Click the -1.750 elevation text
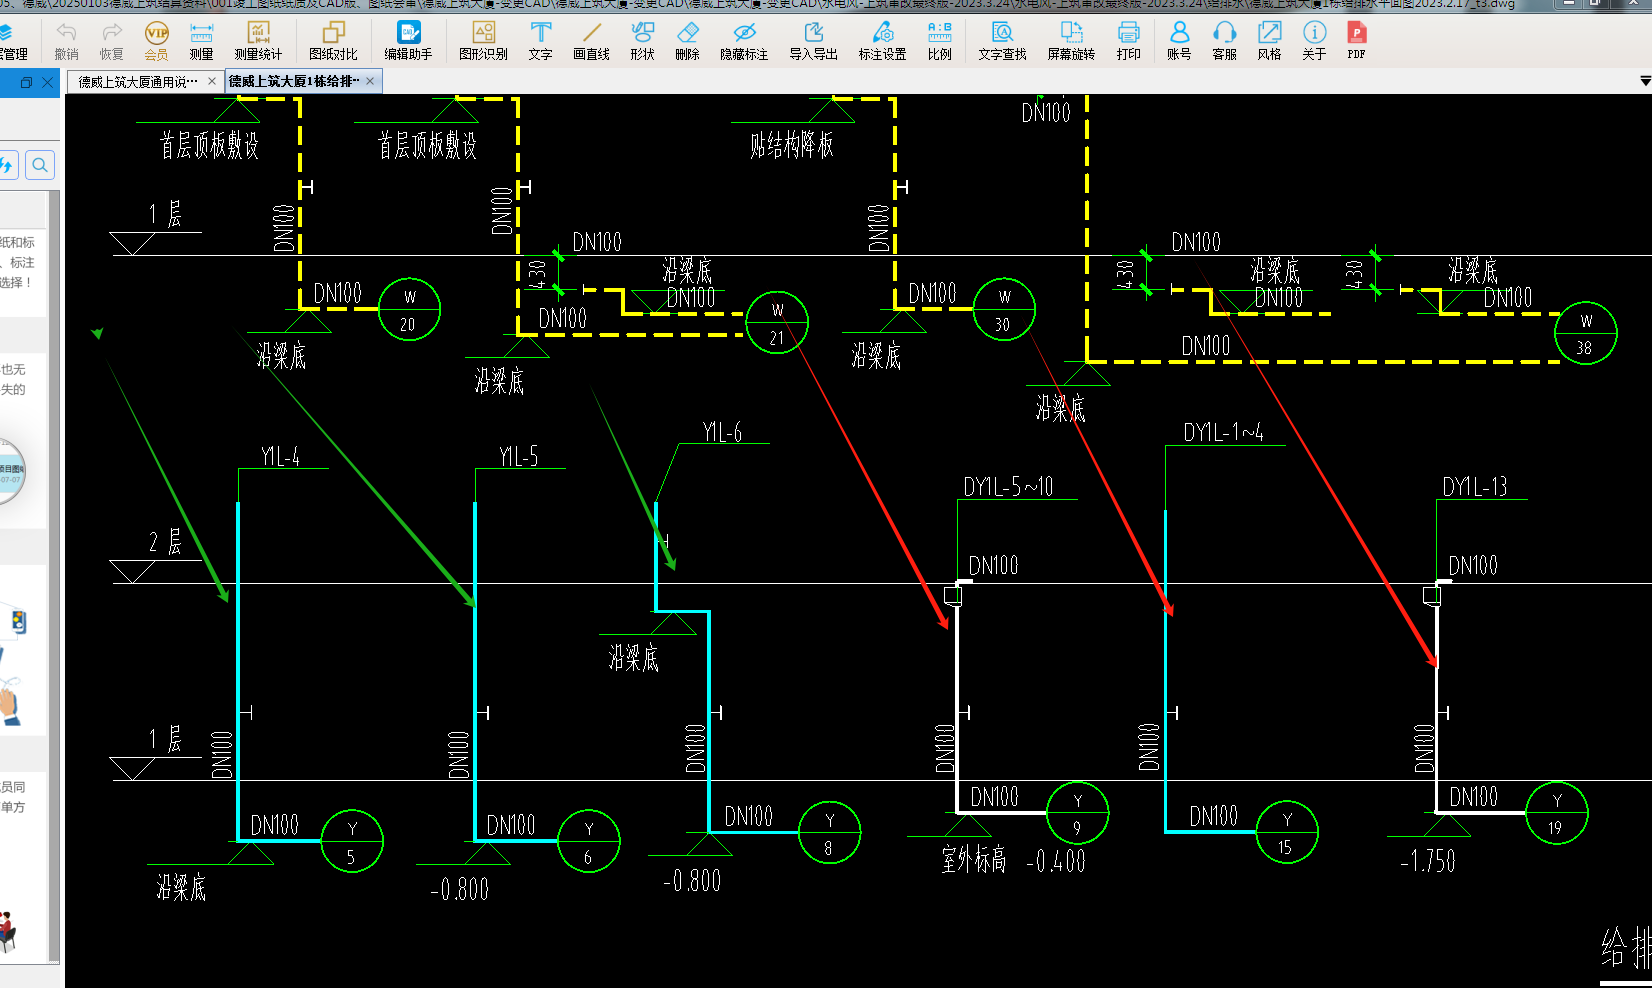Viewport: 1652px width, 988px height. pos(1428,861)
